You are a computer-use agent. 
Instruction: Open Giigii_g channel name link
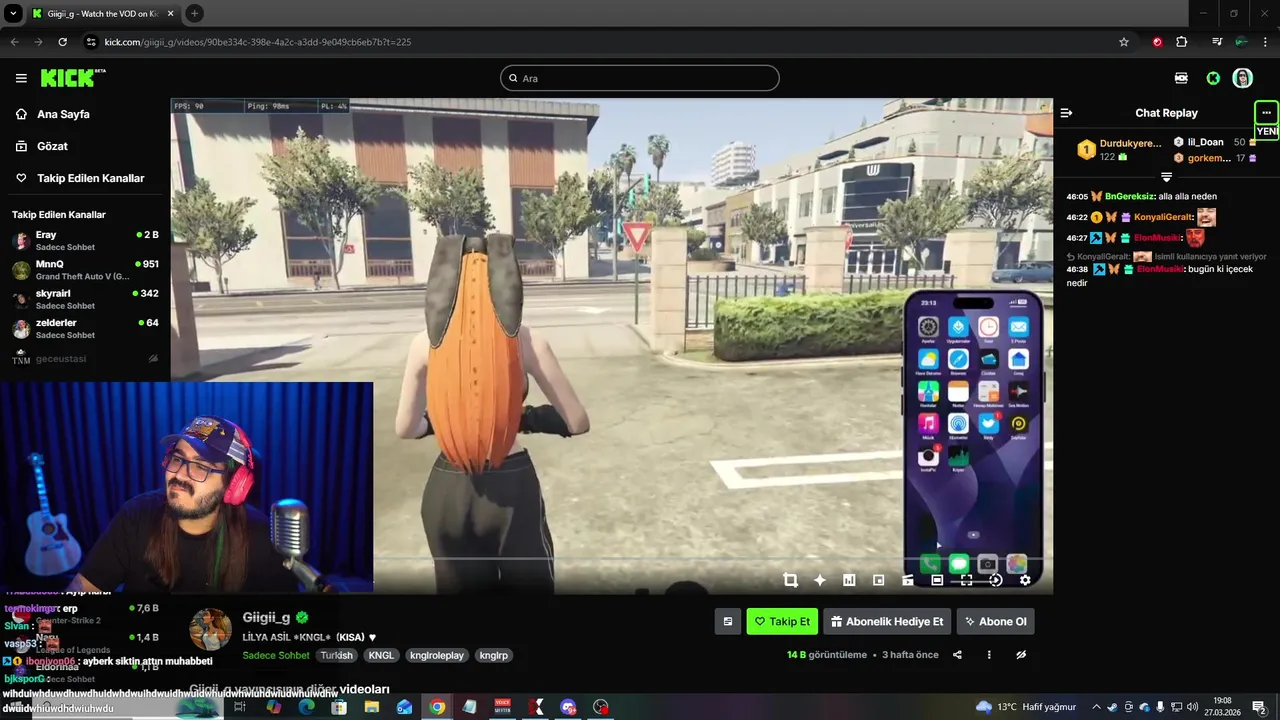pyautogui.click(x=266, y=618)
